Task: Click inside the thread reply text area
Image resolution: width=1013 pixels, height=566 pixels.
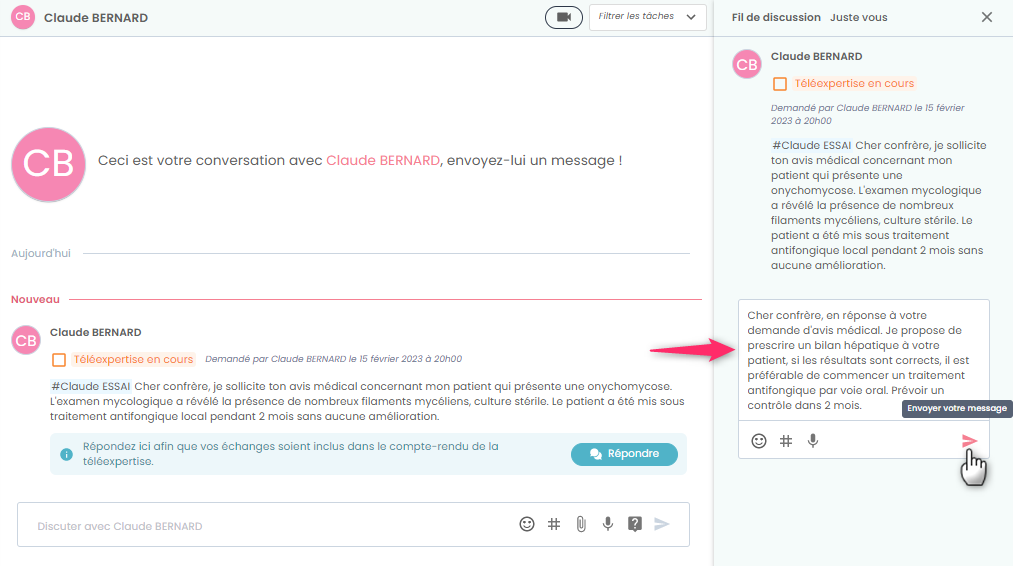Action: point(862,360)
